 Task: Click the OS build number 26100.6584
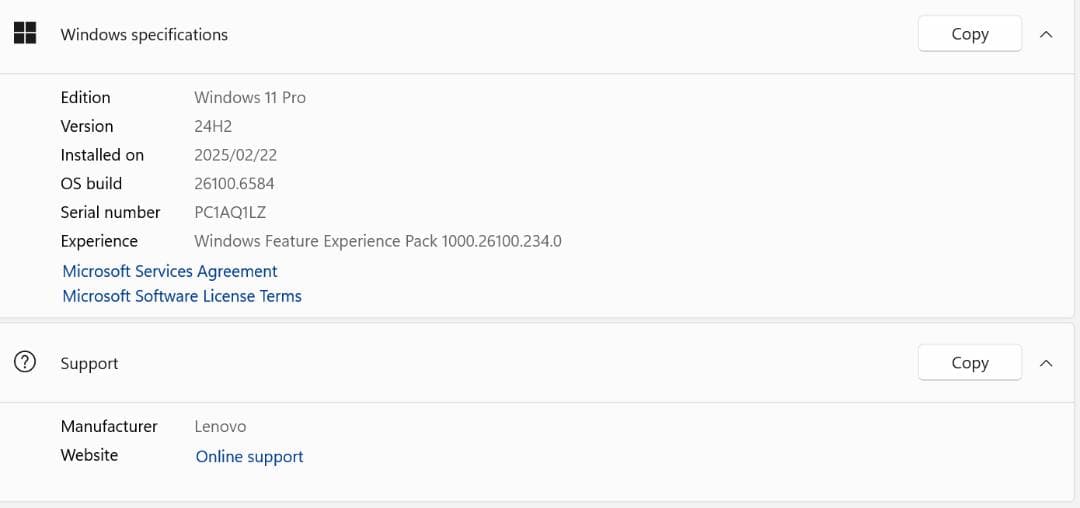(234, 183)
